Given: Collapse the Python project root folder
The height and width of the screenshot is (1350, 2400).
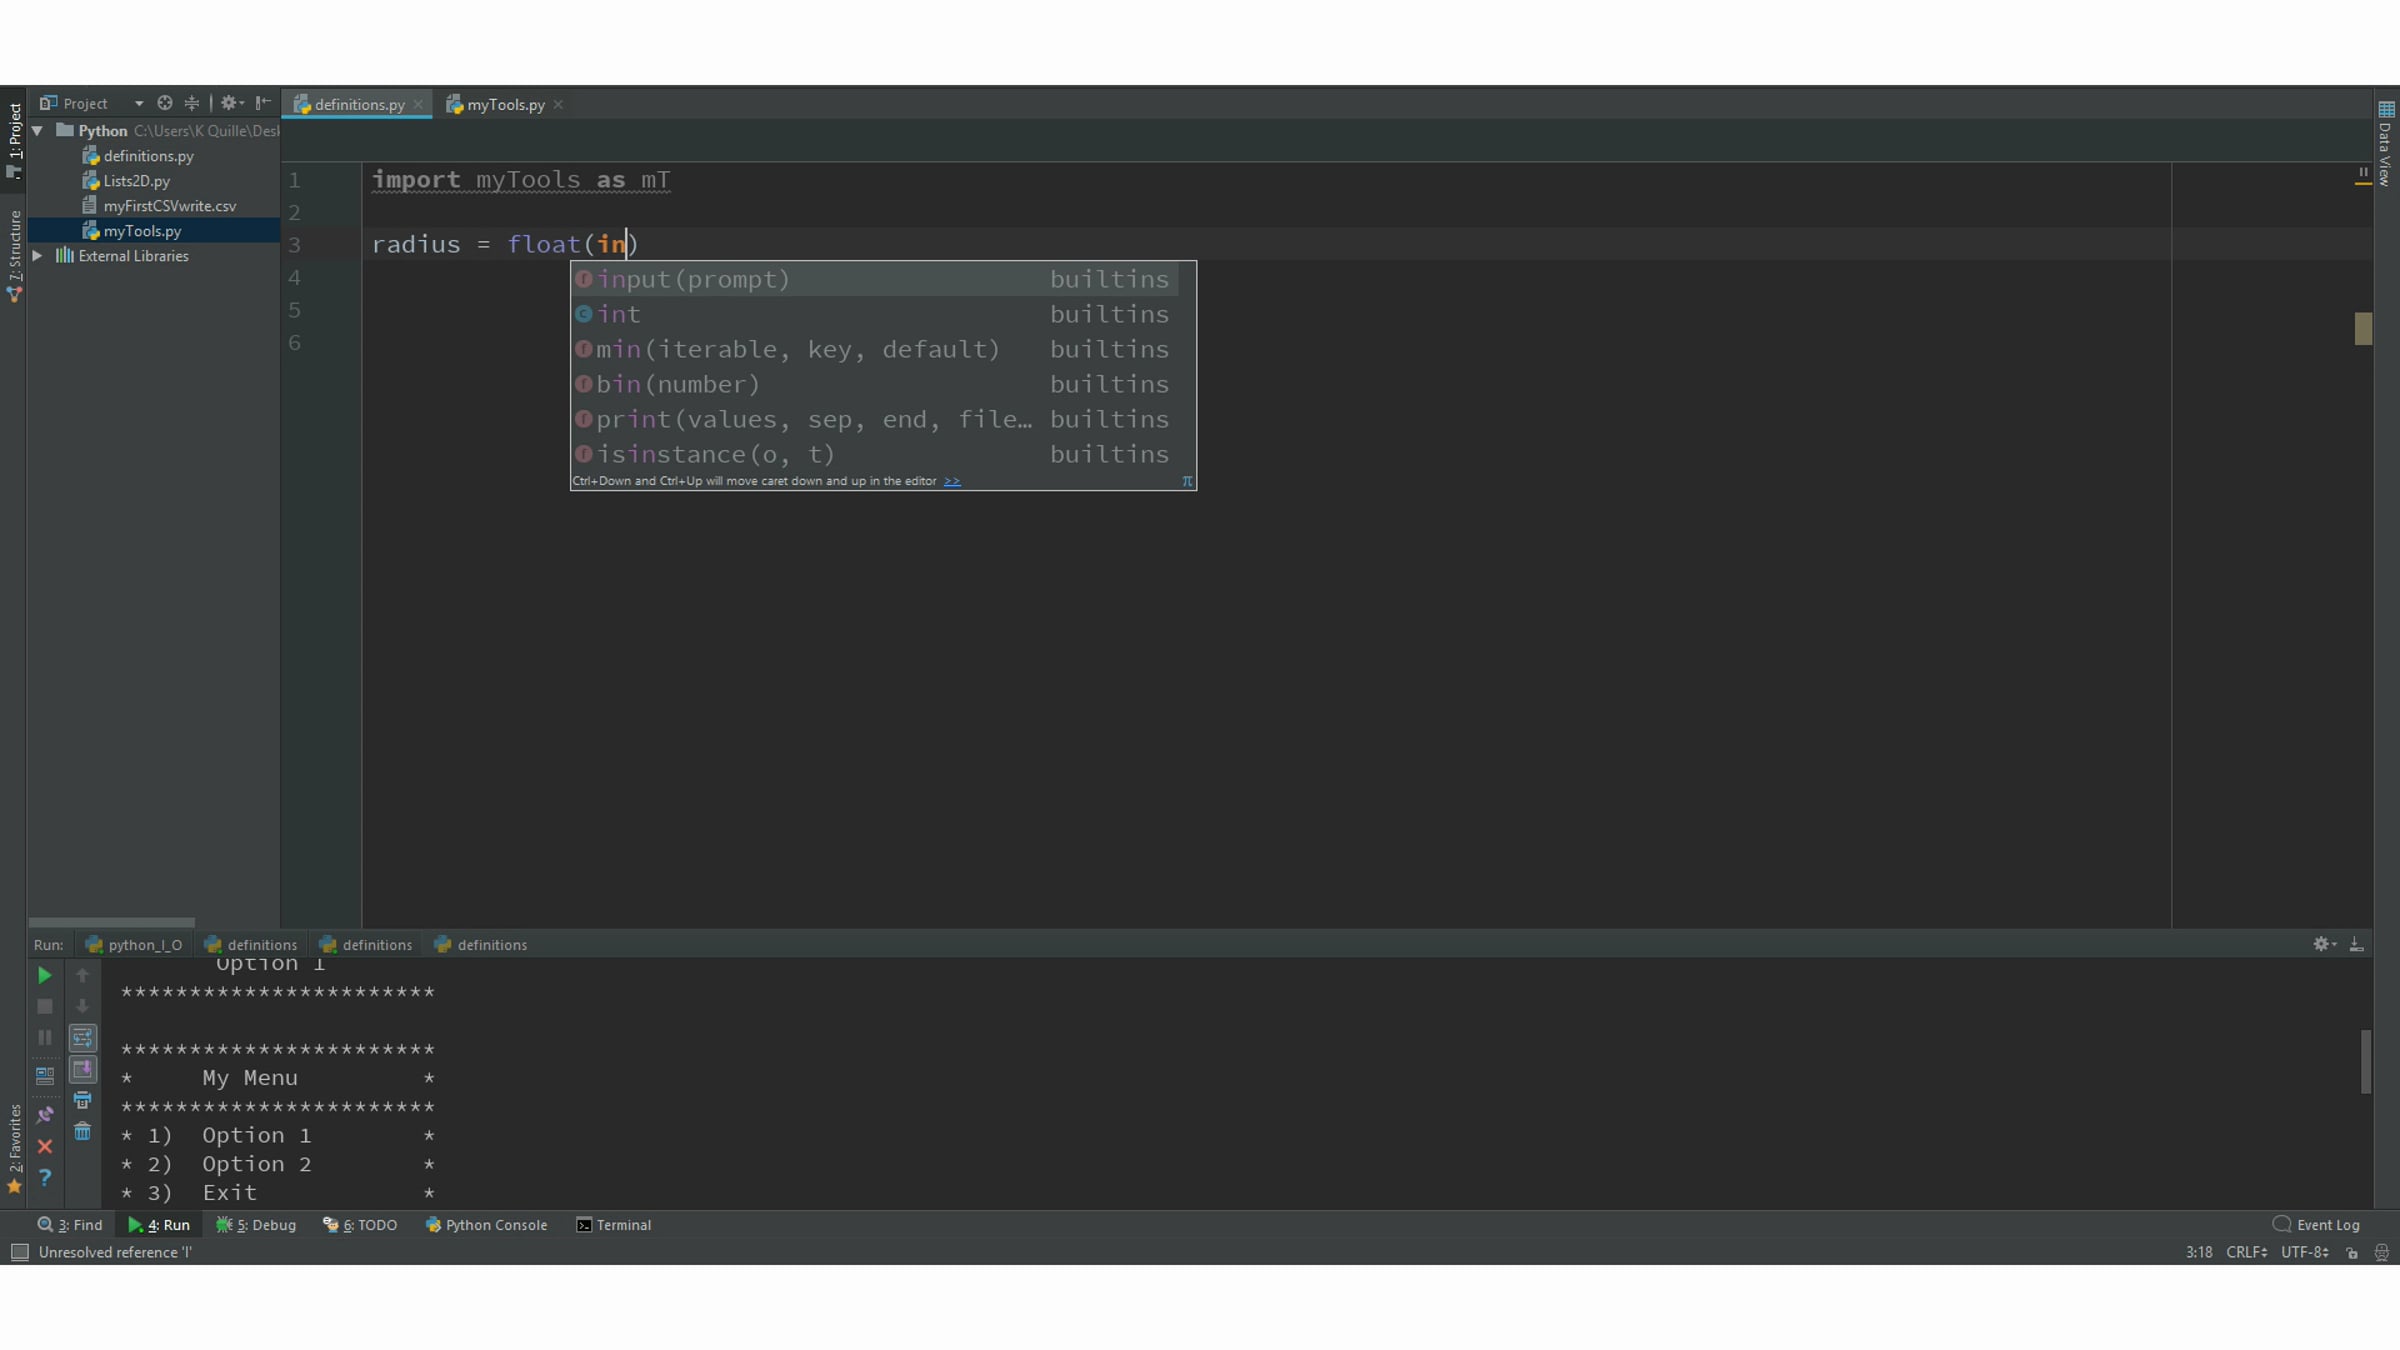Looking at the screenshot, I should pos(38,131).
